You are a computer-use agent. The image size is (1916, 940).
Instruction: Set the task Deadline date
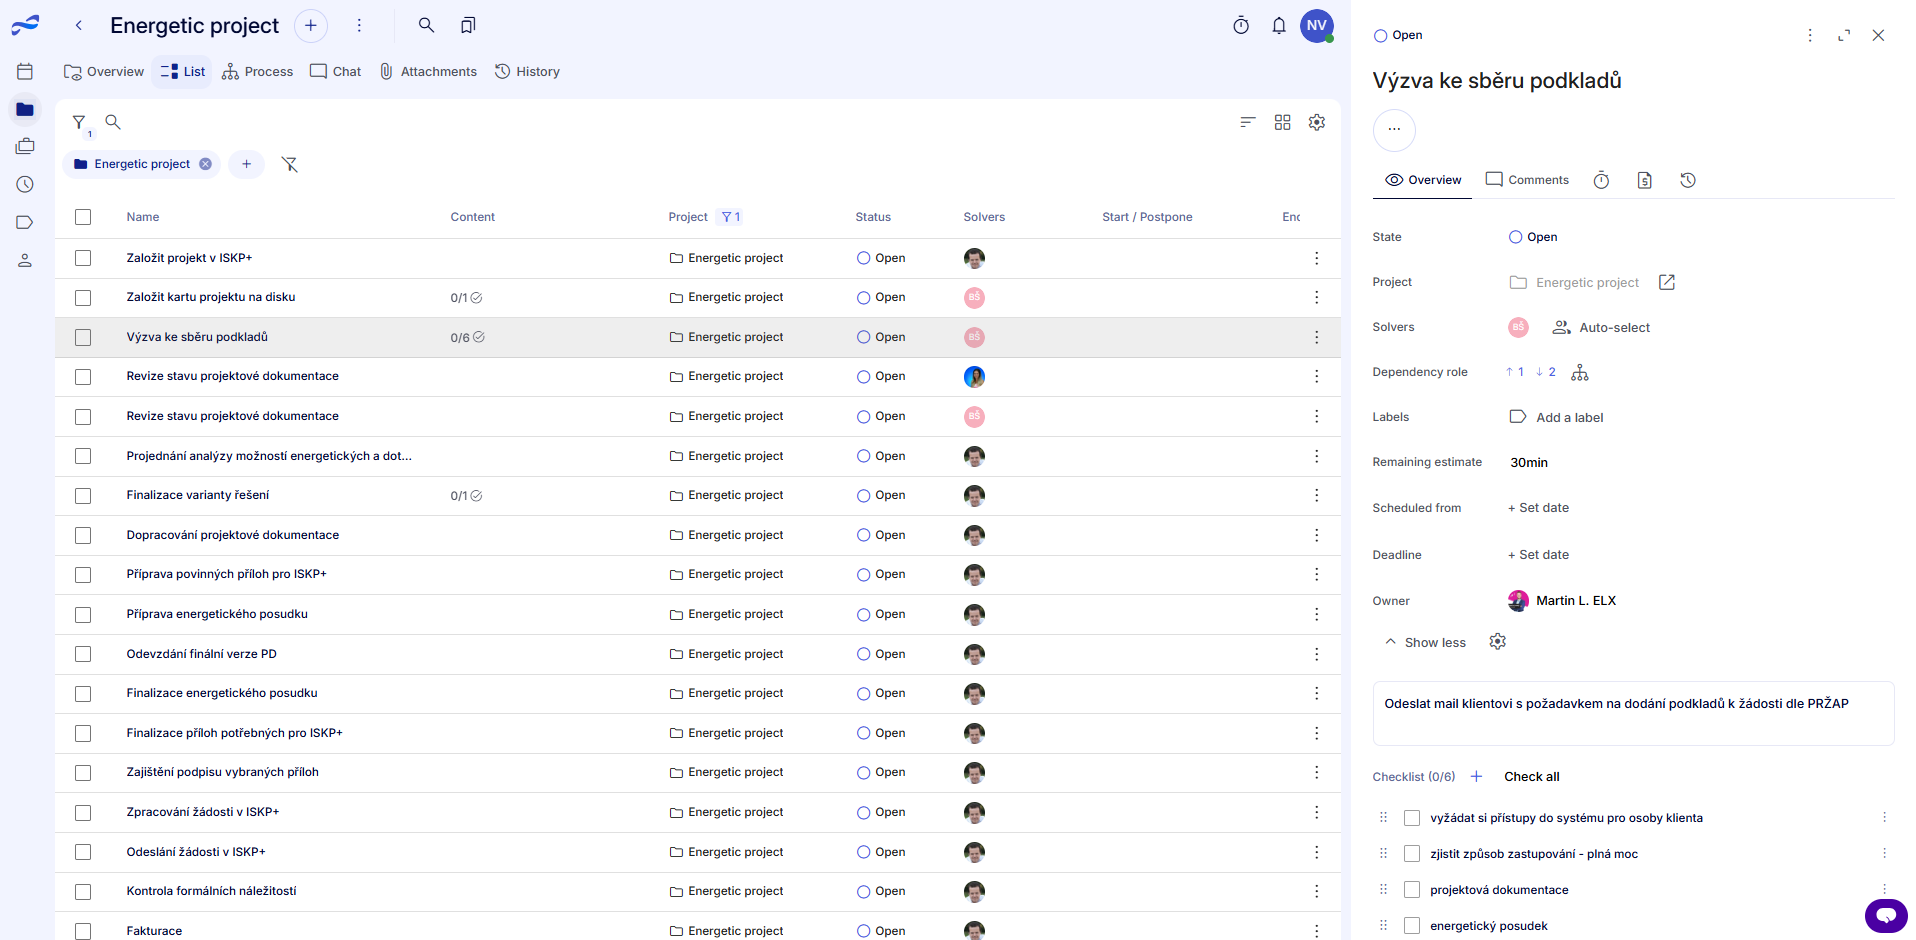1538,555
